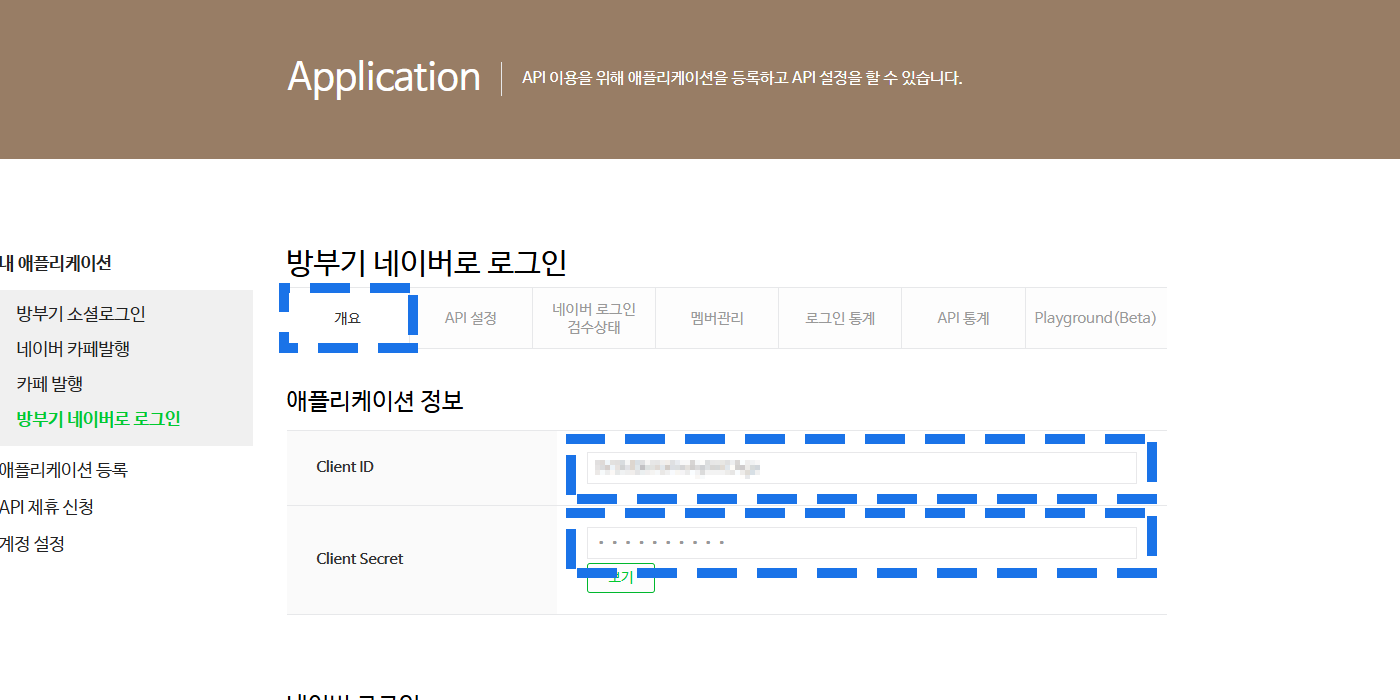Select 방부기 소셜로그인 in the sidebar

click(x=81, y=314)
